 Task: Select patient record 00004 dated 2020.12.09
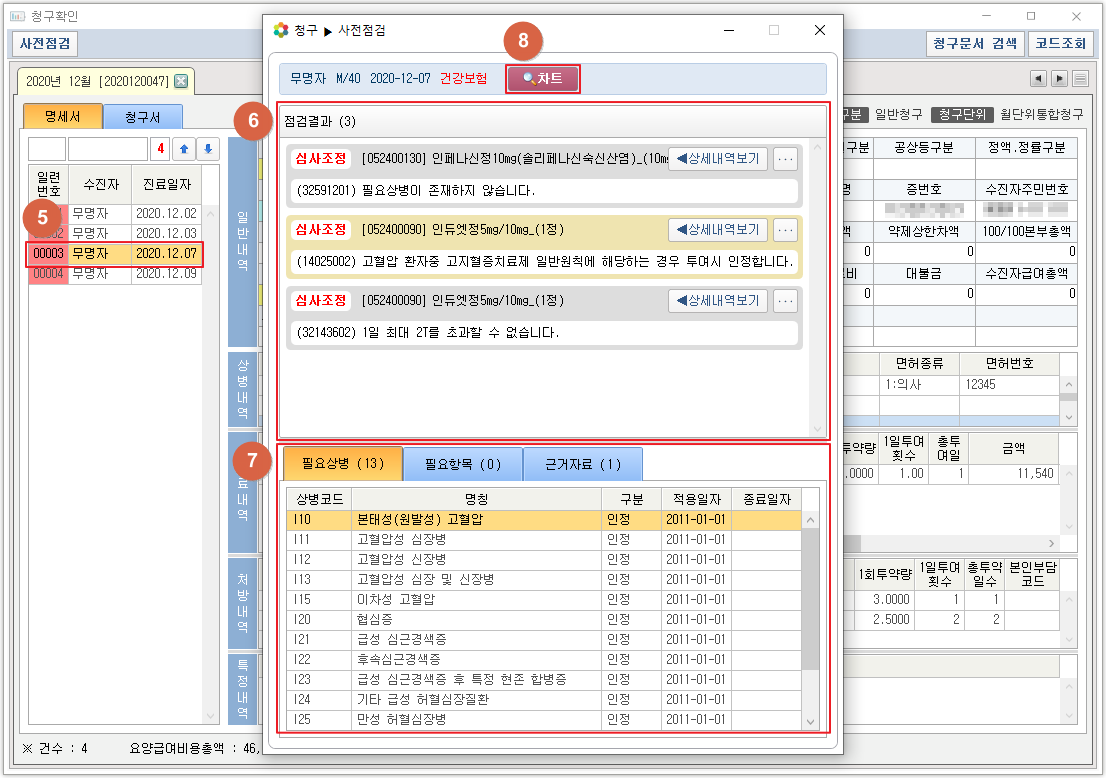pyautogui.click(x=115, y=273)
